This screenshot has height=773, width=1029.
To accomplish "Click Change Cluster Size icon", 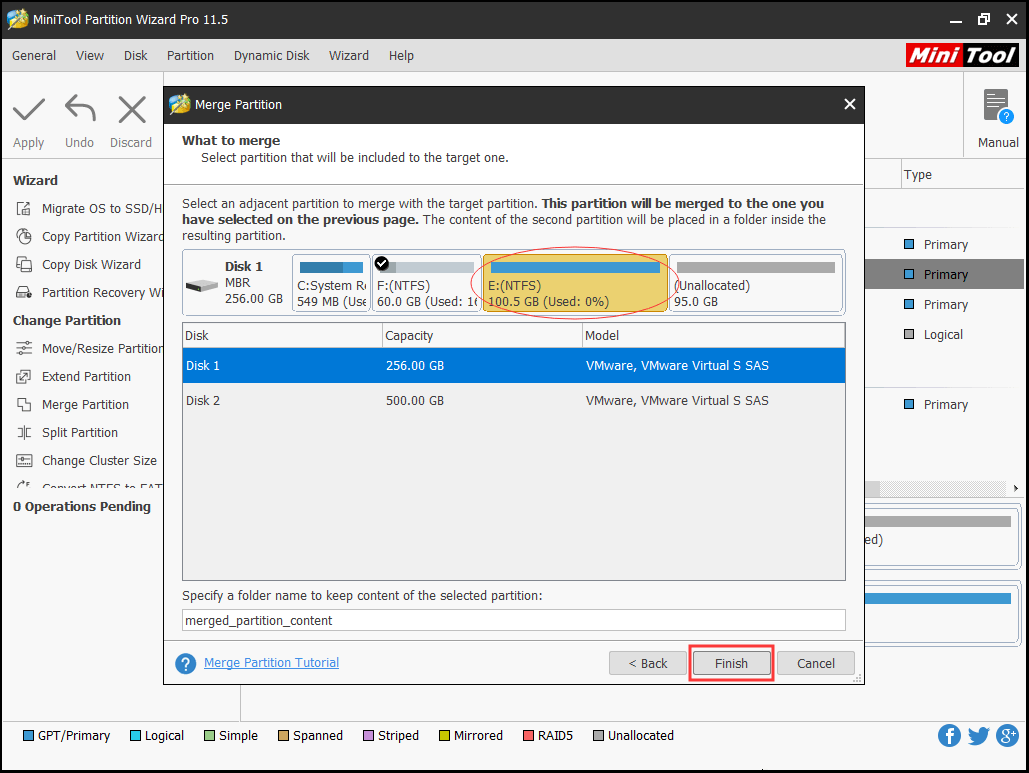I will (24, 461).
